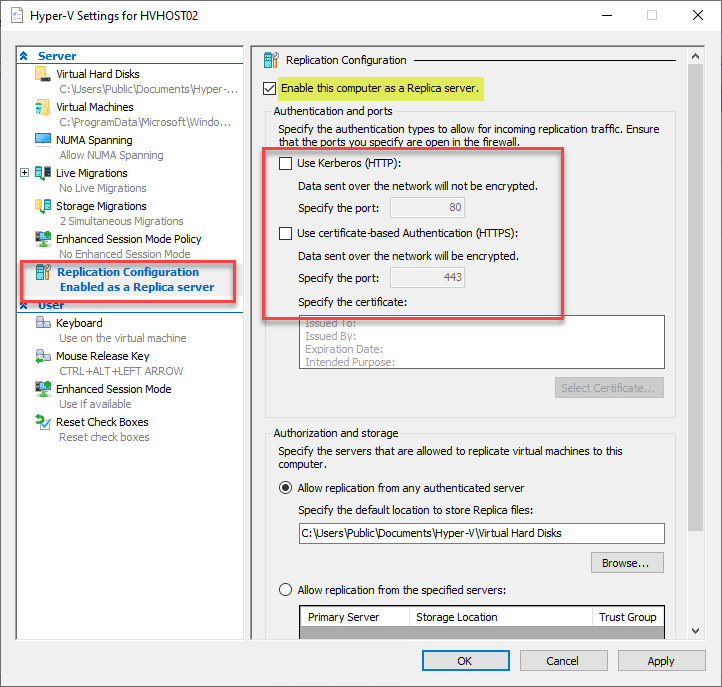722x687 pixels.
Task: Open Keyboard user settings
Action: click(x=79, y=323)
